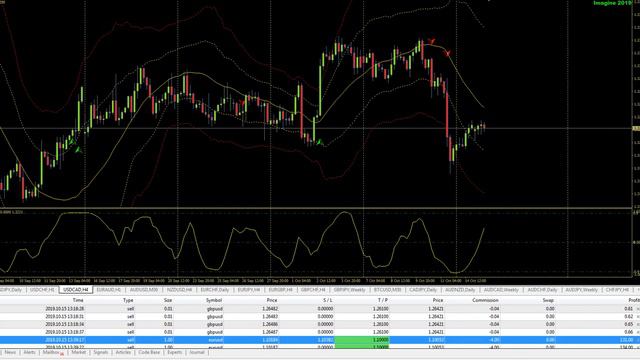This screenshot has width=640, height=360.
Task: Click the profit value 0.61
Action: click(x=629, y=309)
